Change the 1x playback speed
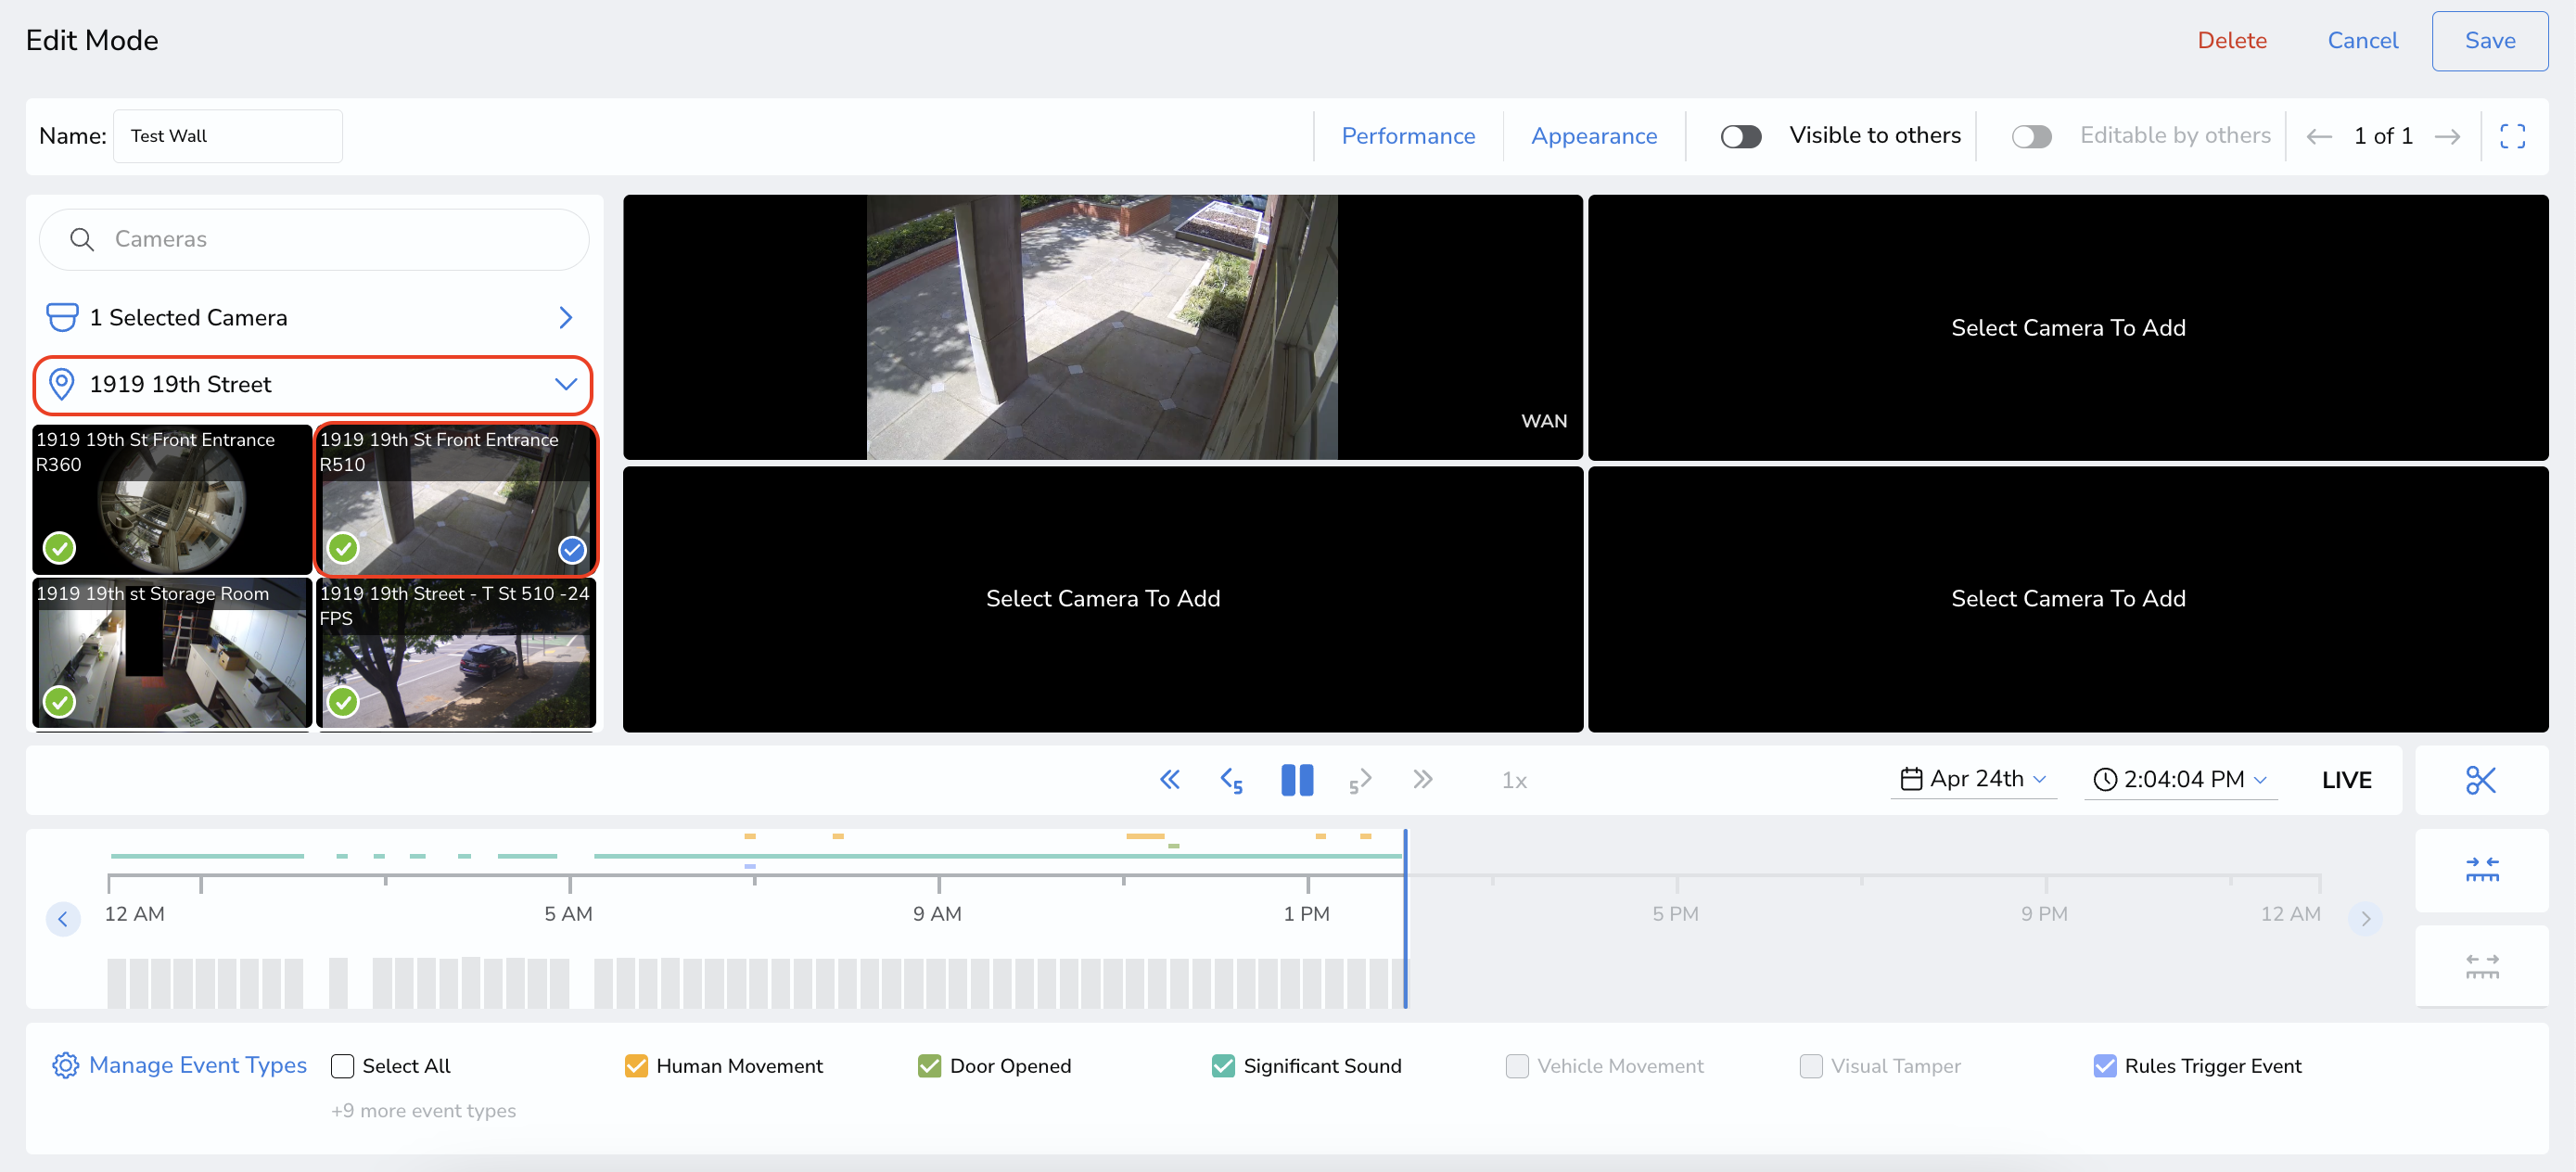Screen dimensions: 2576x1172 1514,780
